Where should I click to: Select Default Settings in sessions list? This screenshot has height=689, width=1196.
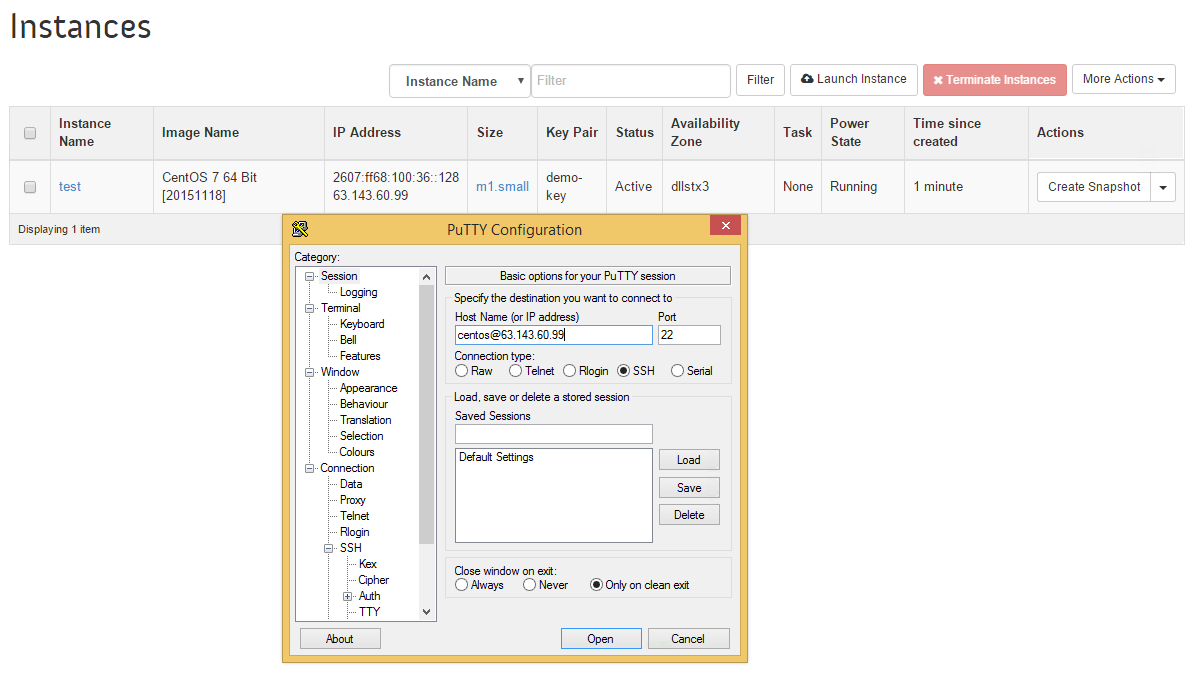point(497,457)
